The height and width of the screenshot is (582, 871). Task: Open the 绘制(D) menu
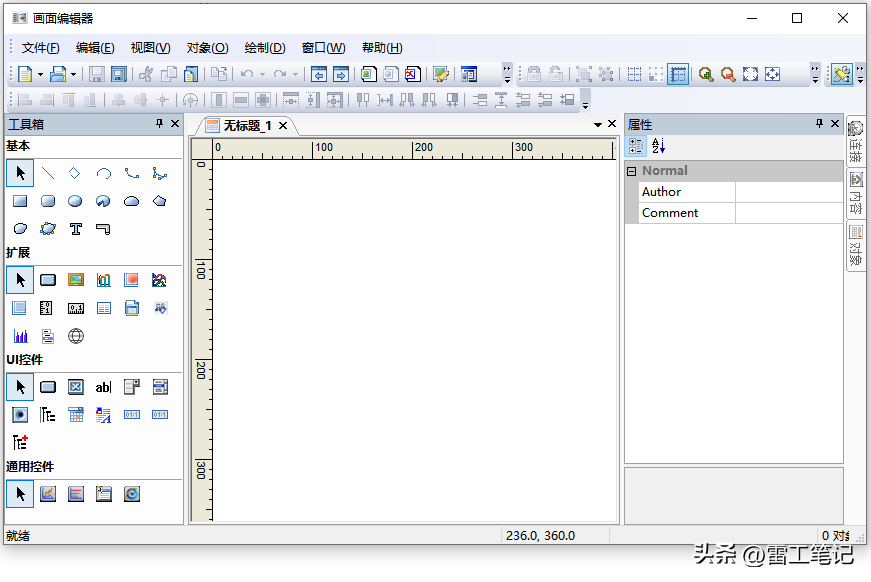pos(265,48)
